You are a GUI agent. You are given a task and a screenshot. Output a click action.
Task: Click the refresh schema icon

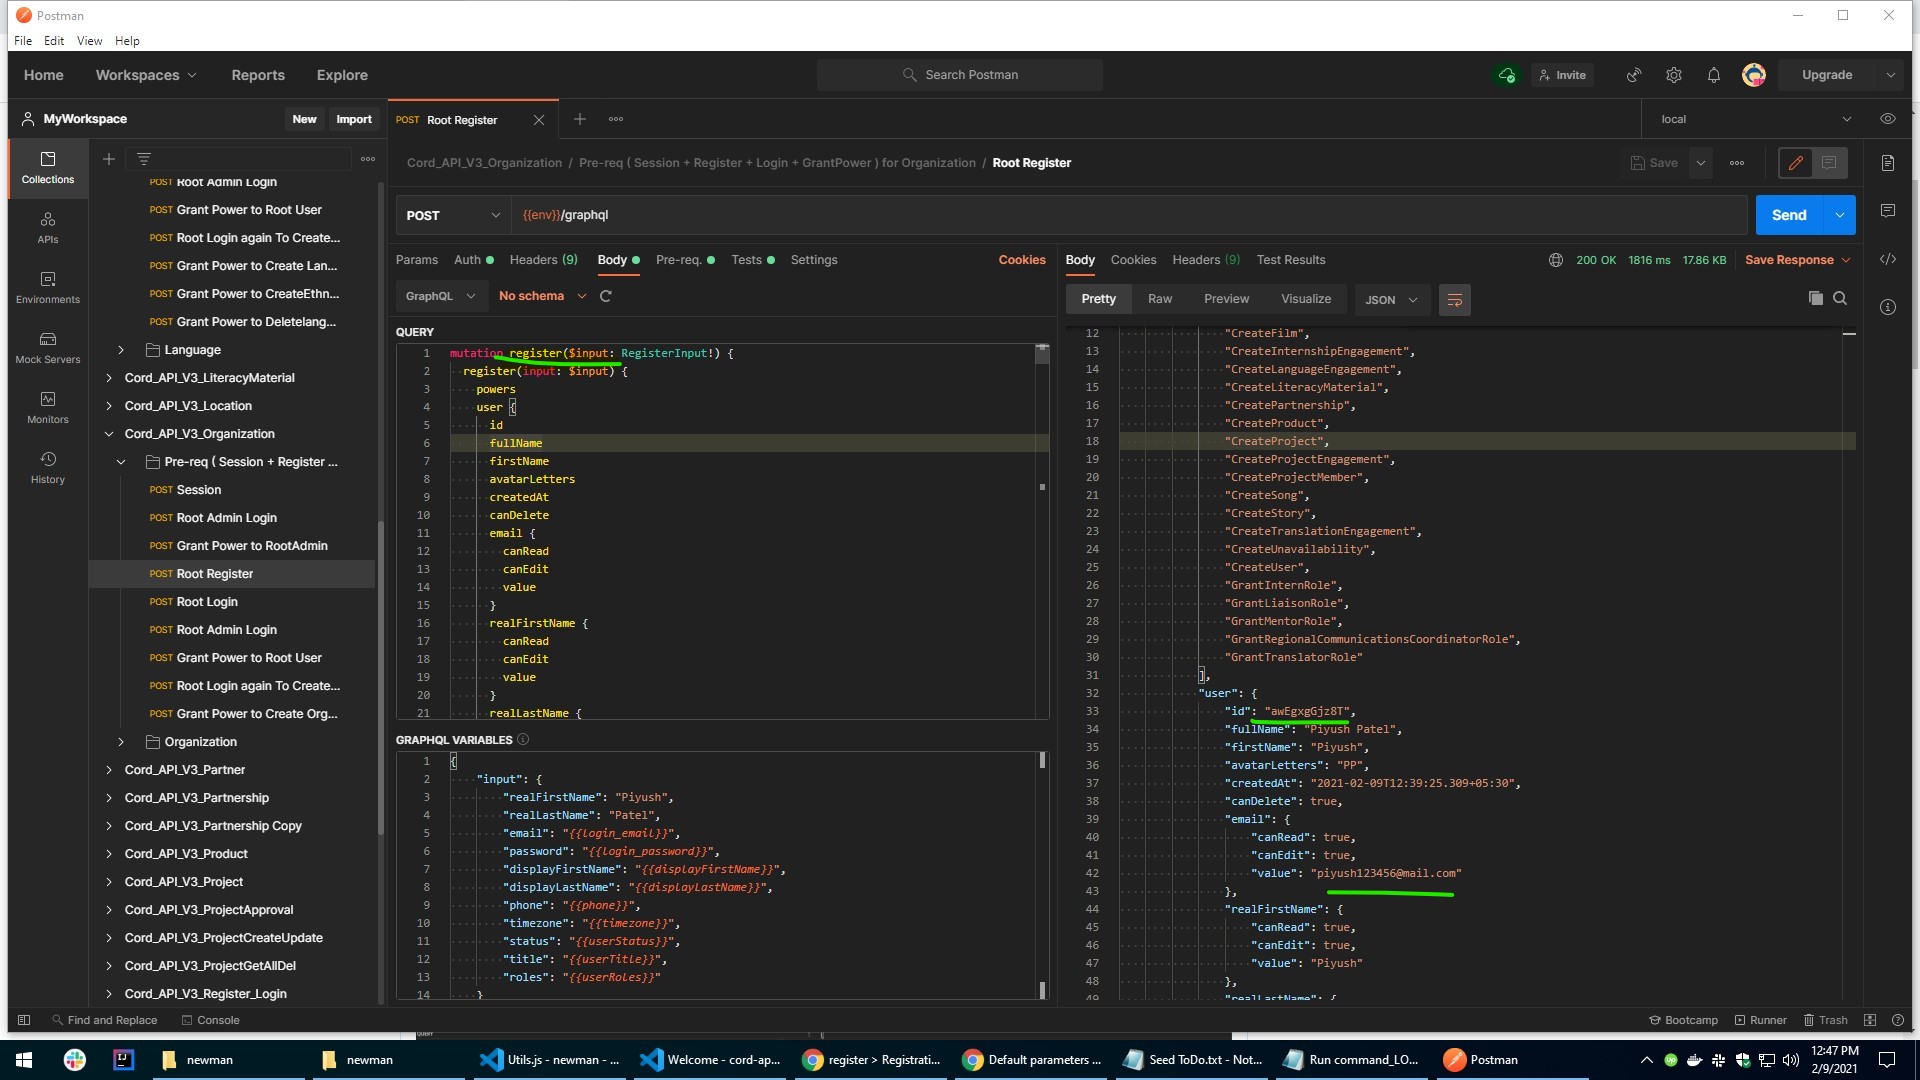(x=605, y=296)
